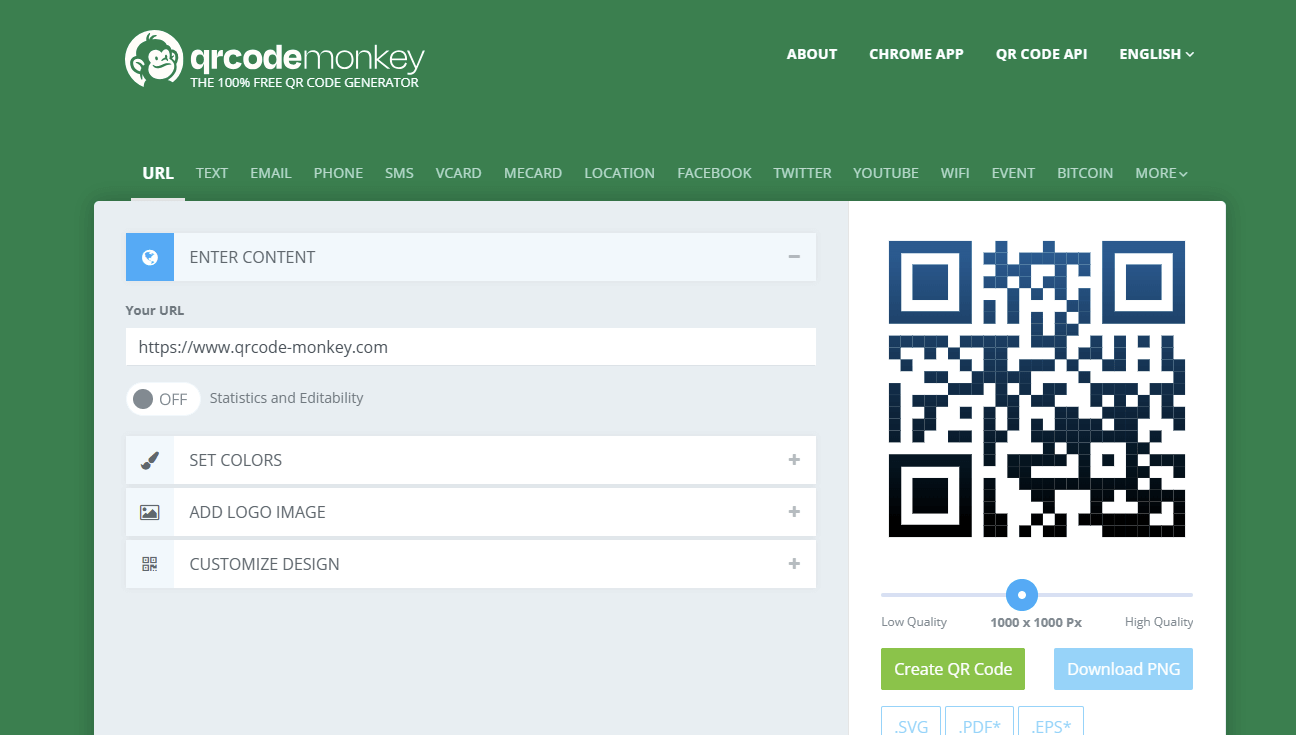This screenshot has height=735, width=1296.
Task: Open the Chrome App link
Action: click(916, 54)
